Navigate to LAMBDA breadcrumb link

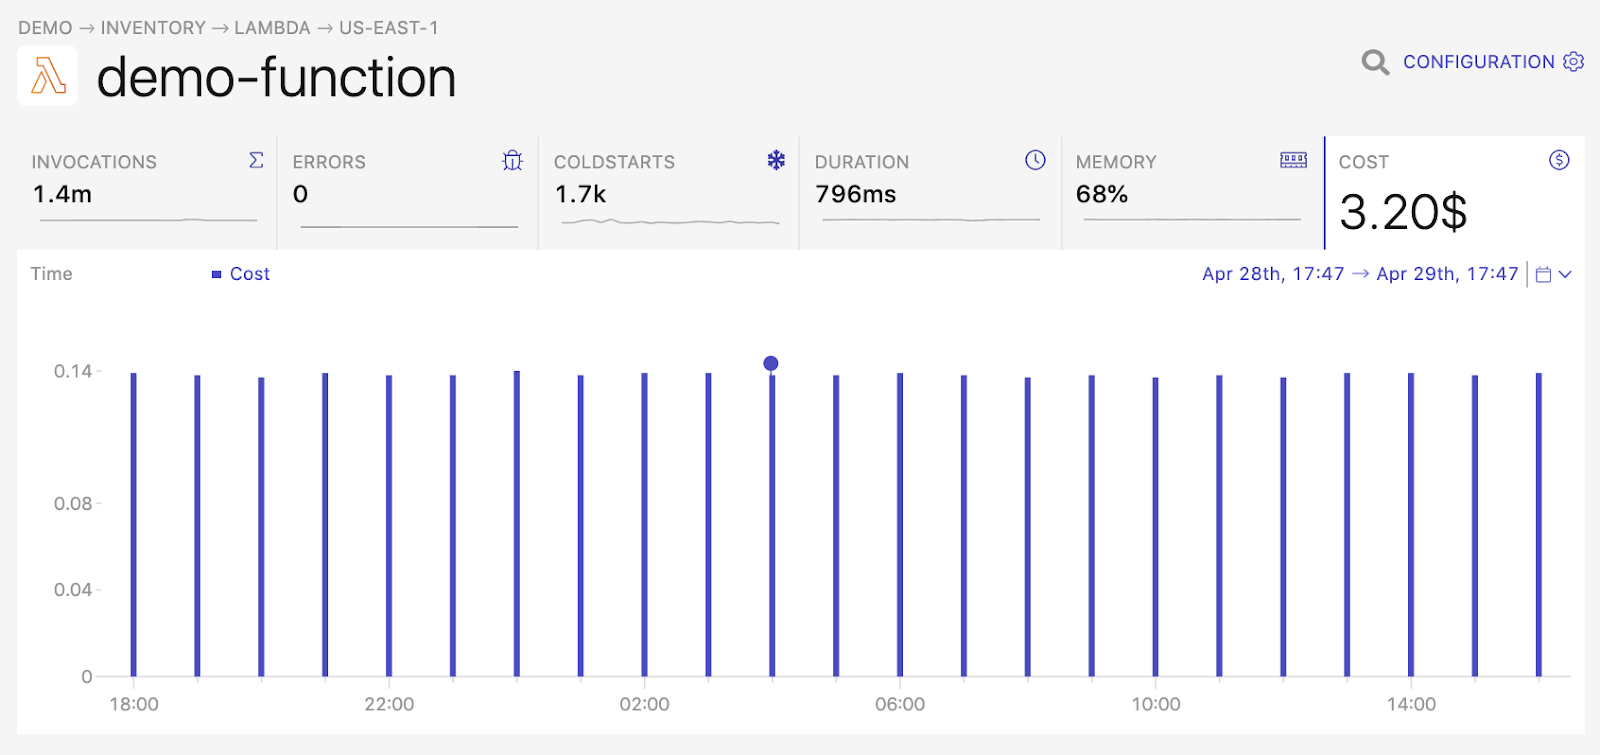pyautogui.click(x=272, y=28)
